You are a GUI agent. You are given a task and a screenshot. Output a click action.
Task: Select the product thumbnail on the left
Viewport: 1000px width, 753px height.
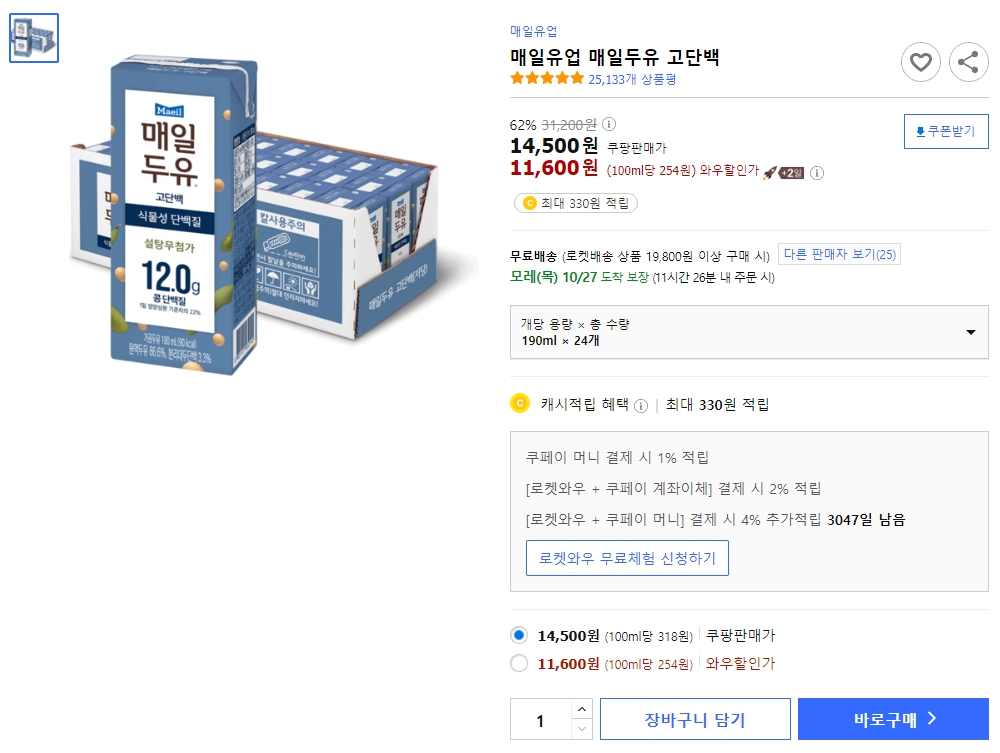(34, 38)
